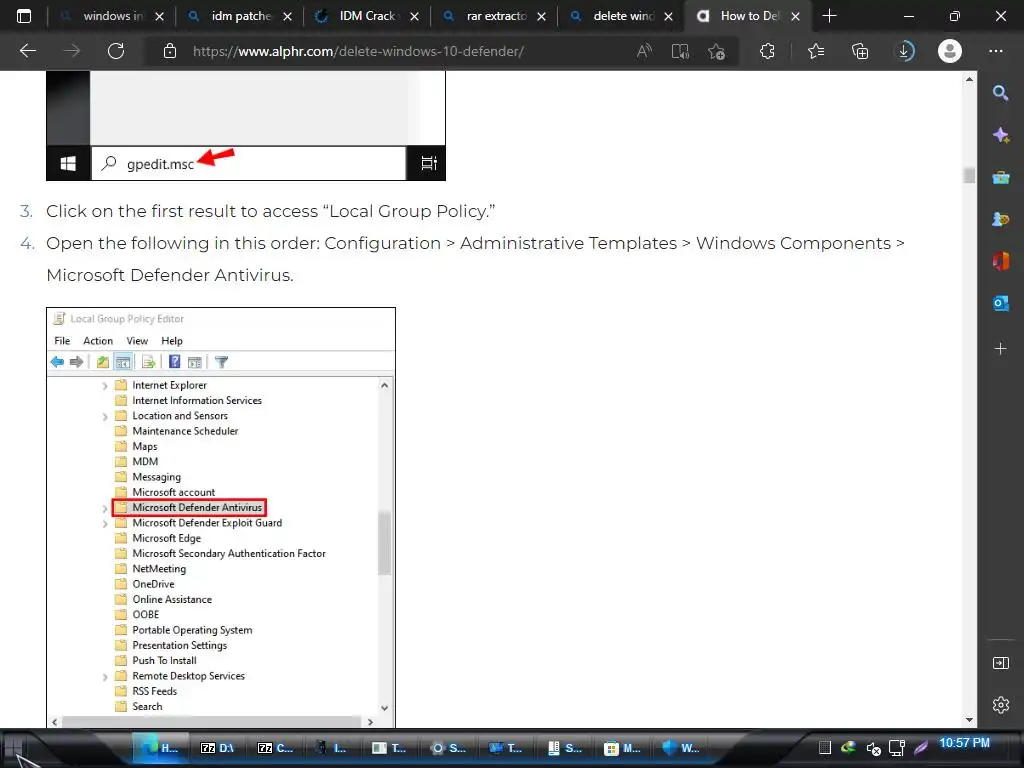The width and height of the screenshot is (1024, 768).
Task: Open Microsoft 365 in the sidebar
Action: click(x=1000, y=261)
